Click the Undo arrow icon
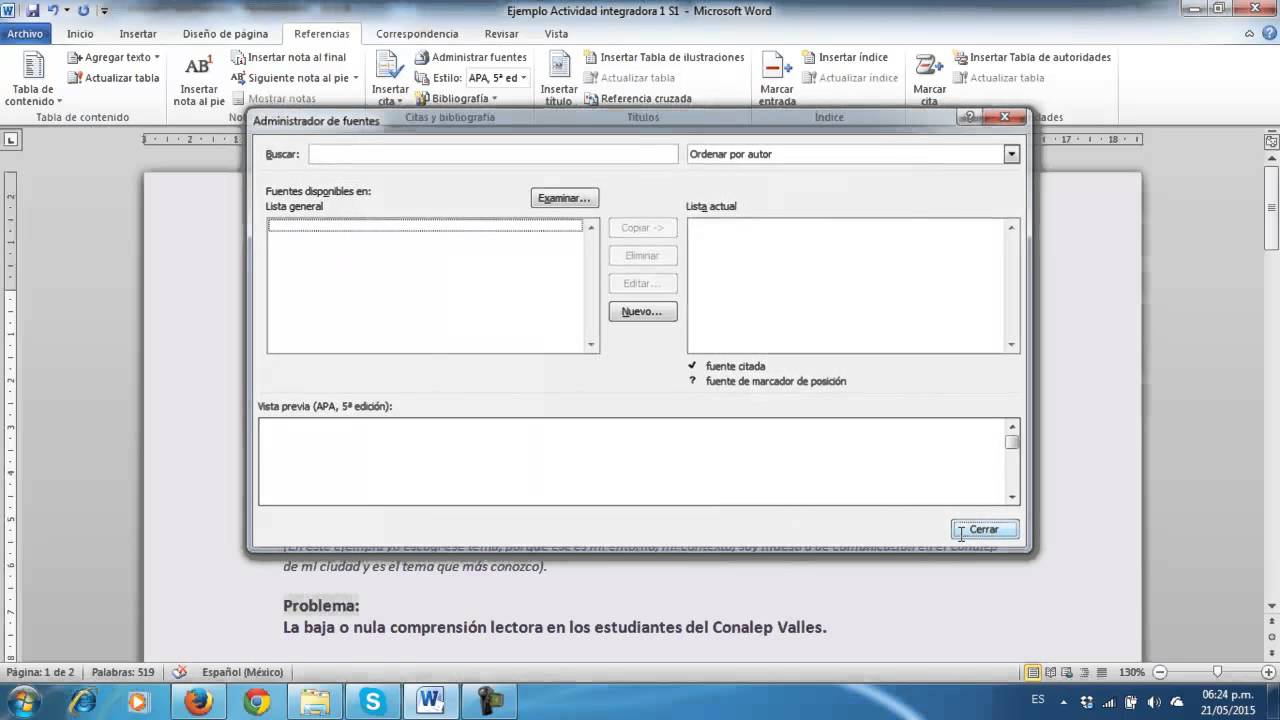The image size is (1280, 720). [53, 11]
